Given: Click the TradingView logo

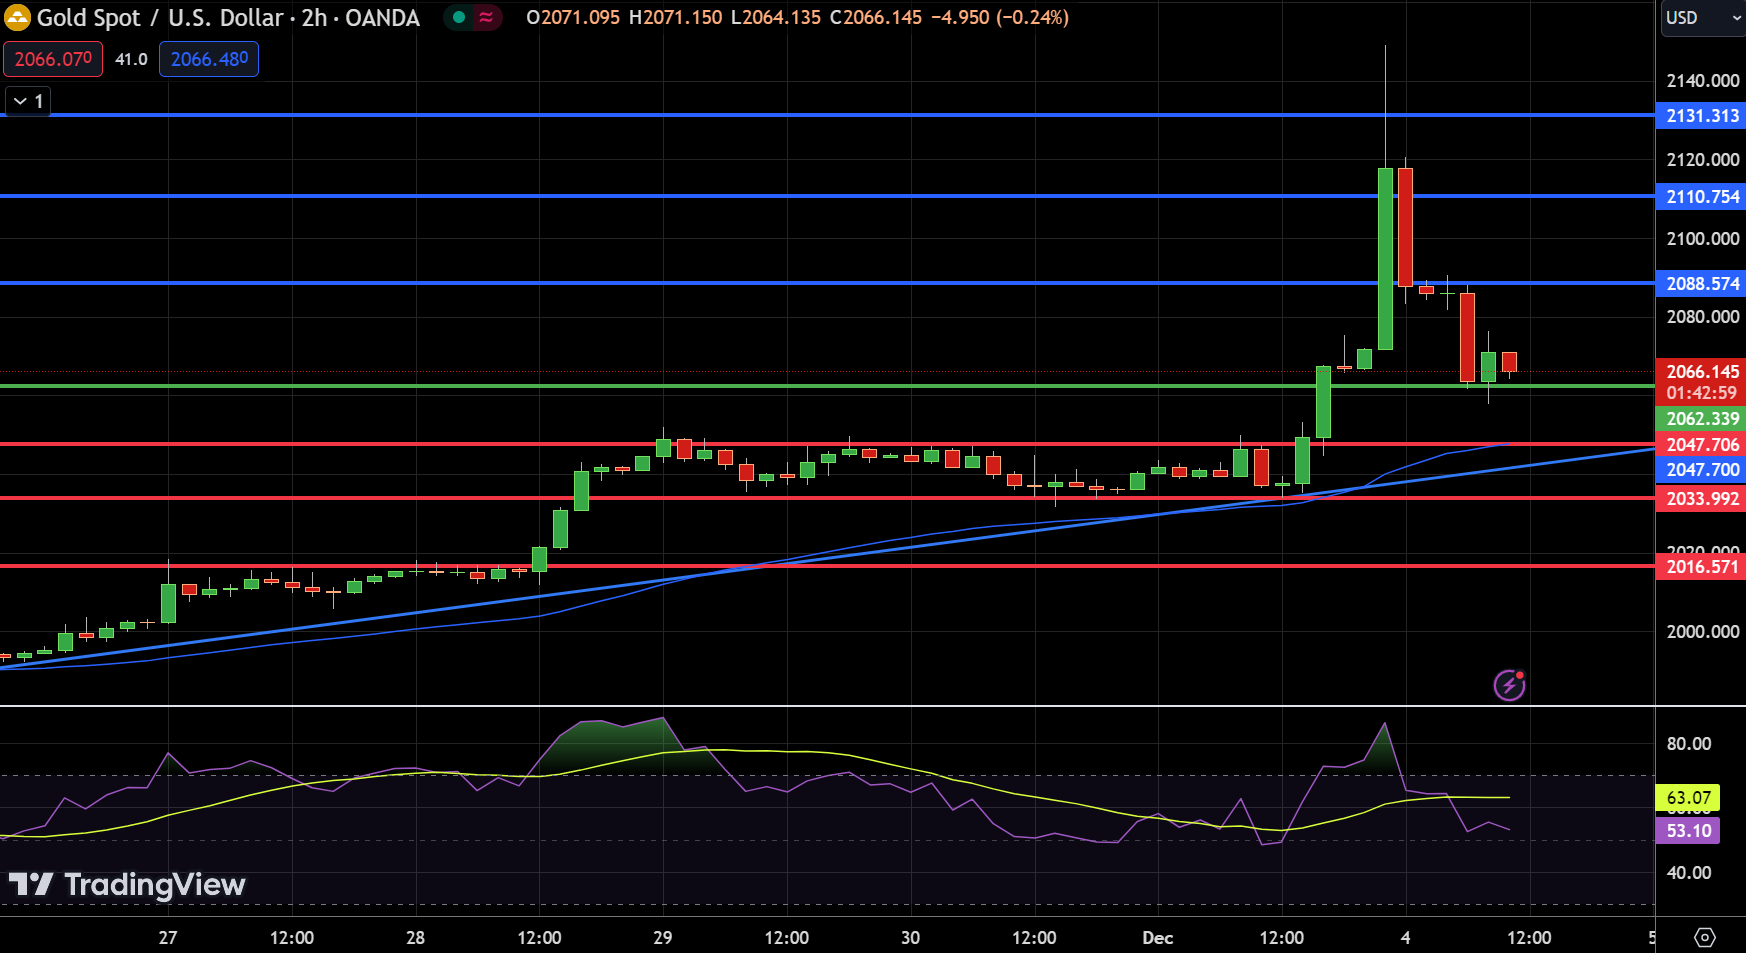Looking at the screenshot, I should [x=127, y=884].
